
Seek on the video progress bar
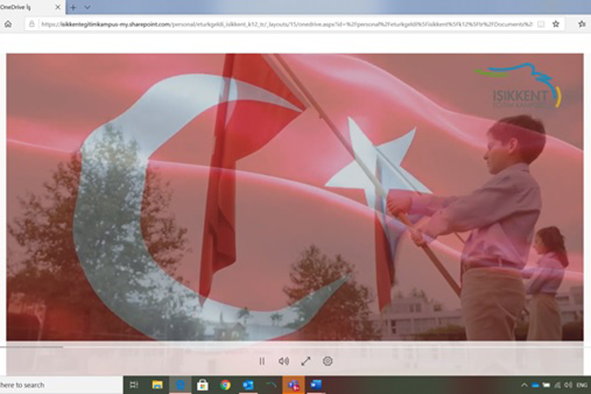(x=295, y=346)
